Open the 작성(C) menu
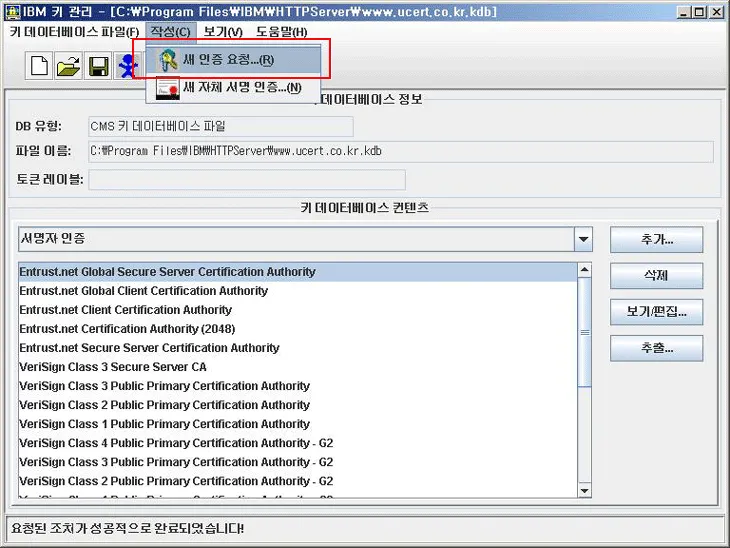Screen dimensions: 730x548 pyautogui.click(x=170, y=32)
